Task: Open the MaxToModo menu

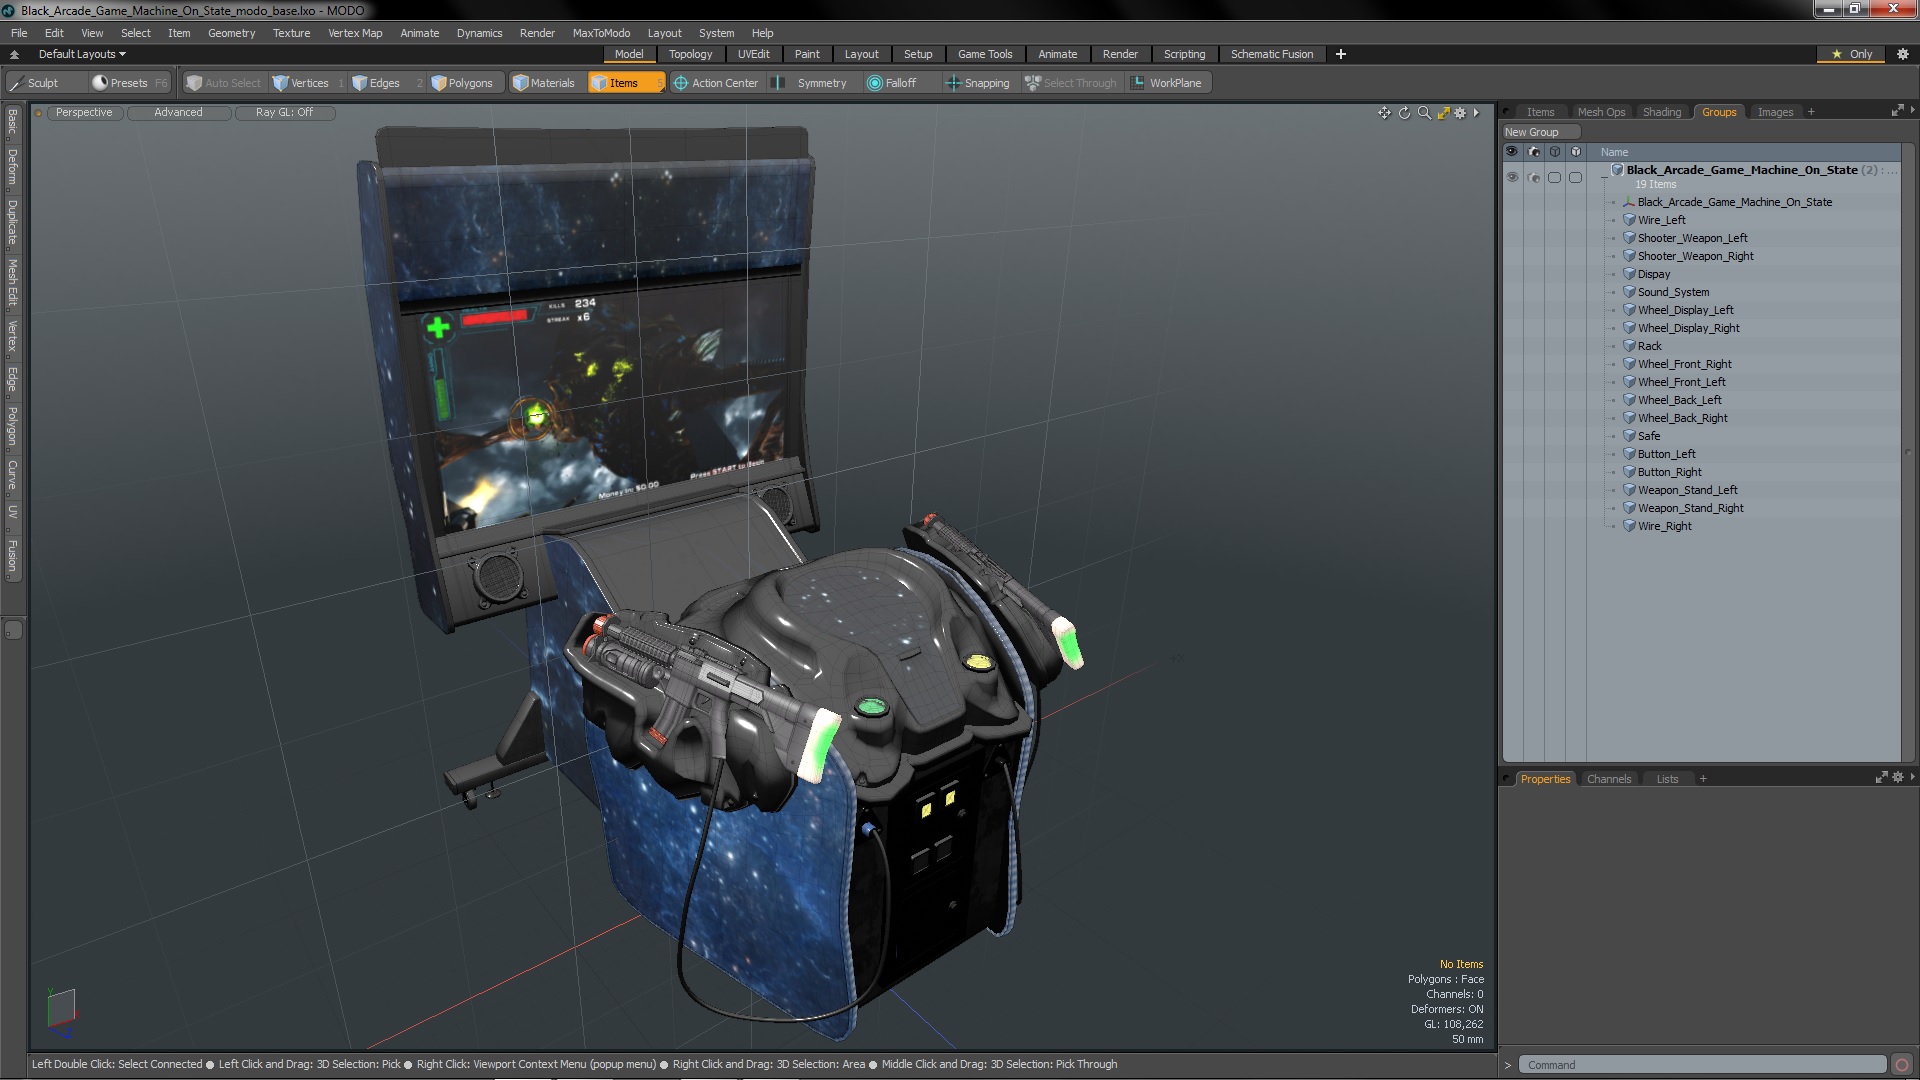Action: tap(601, 33)
